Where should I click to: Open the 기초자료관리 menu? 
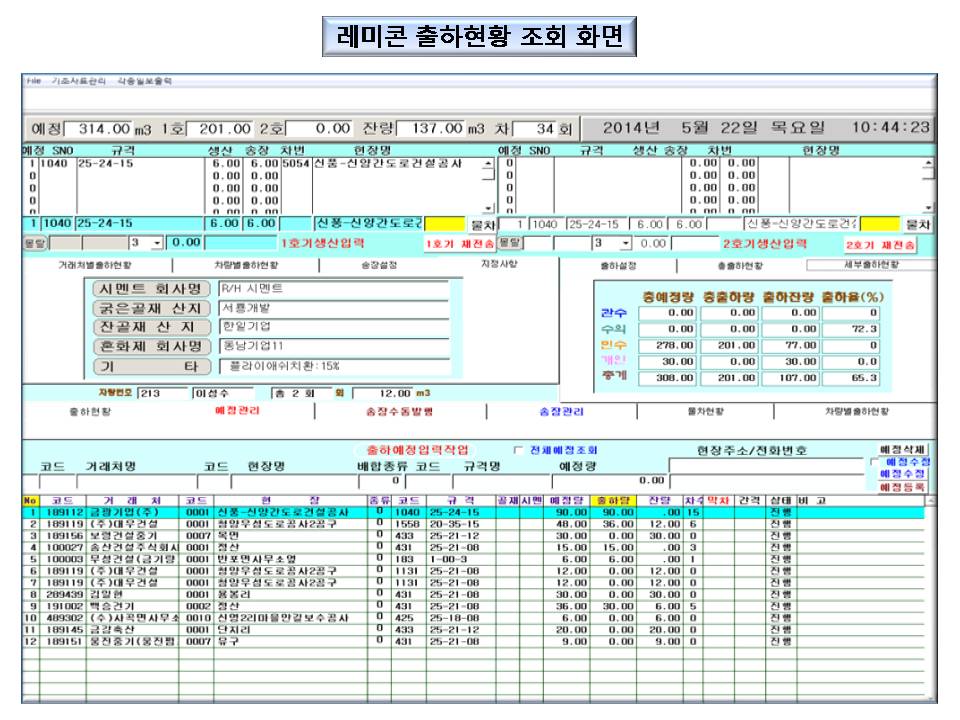78,81
